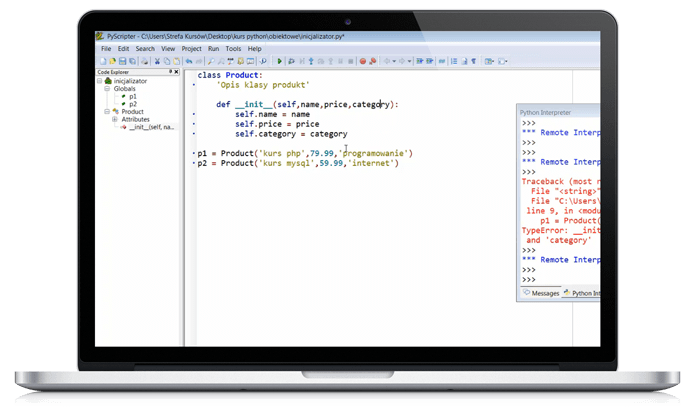Switch to the Messages tab
This screenshot has width=695, height=411.
pyautogui.click(x=541, y=293)
